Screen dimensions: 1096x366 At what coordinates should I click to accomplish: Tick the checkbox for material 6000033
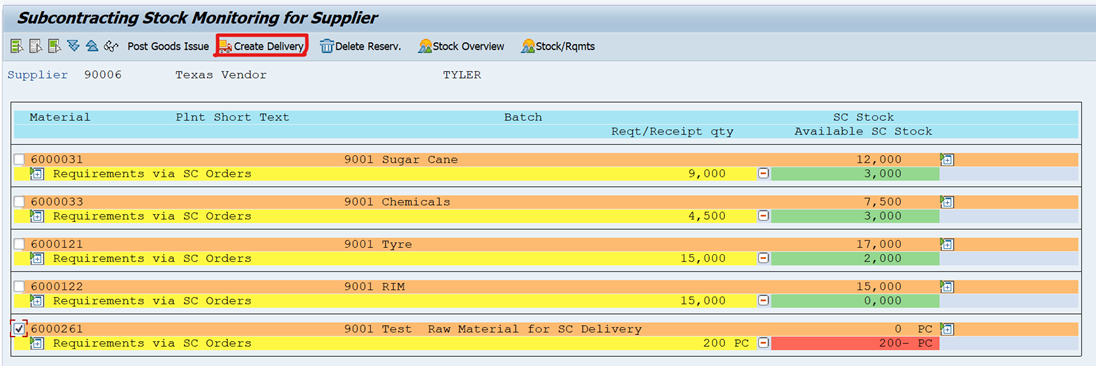pyautogui.click(x=19, y=202)
